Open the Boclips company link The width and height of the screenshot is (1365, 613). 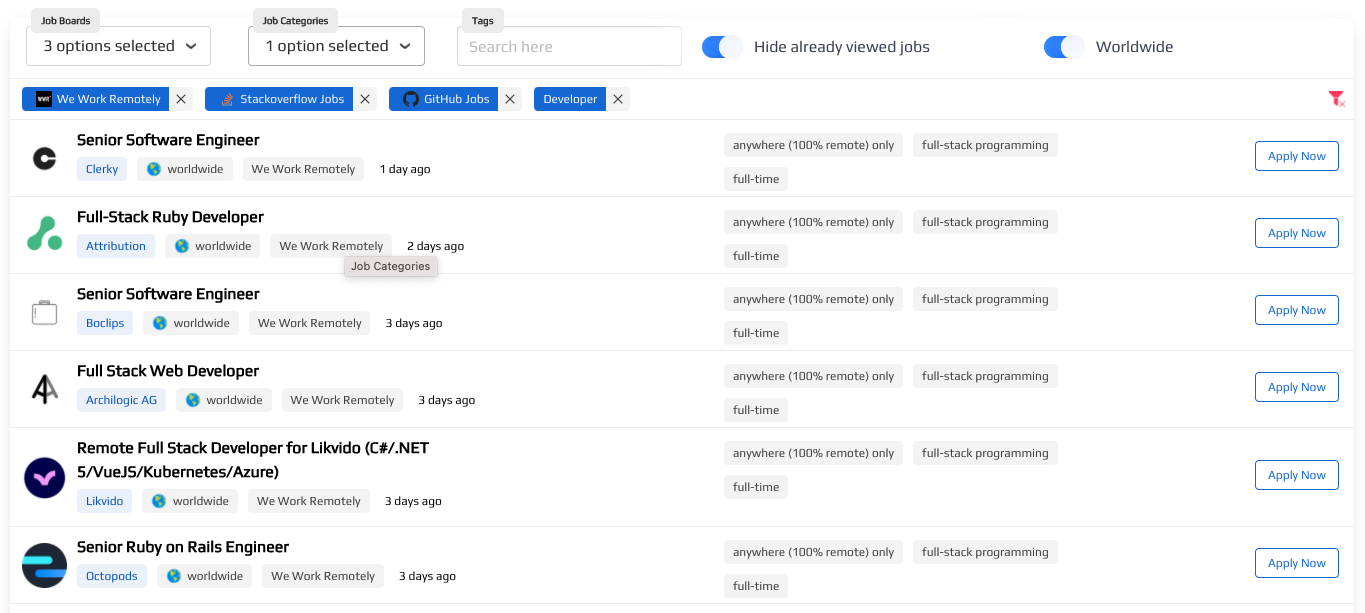pos(105,323)
